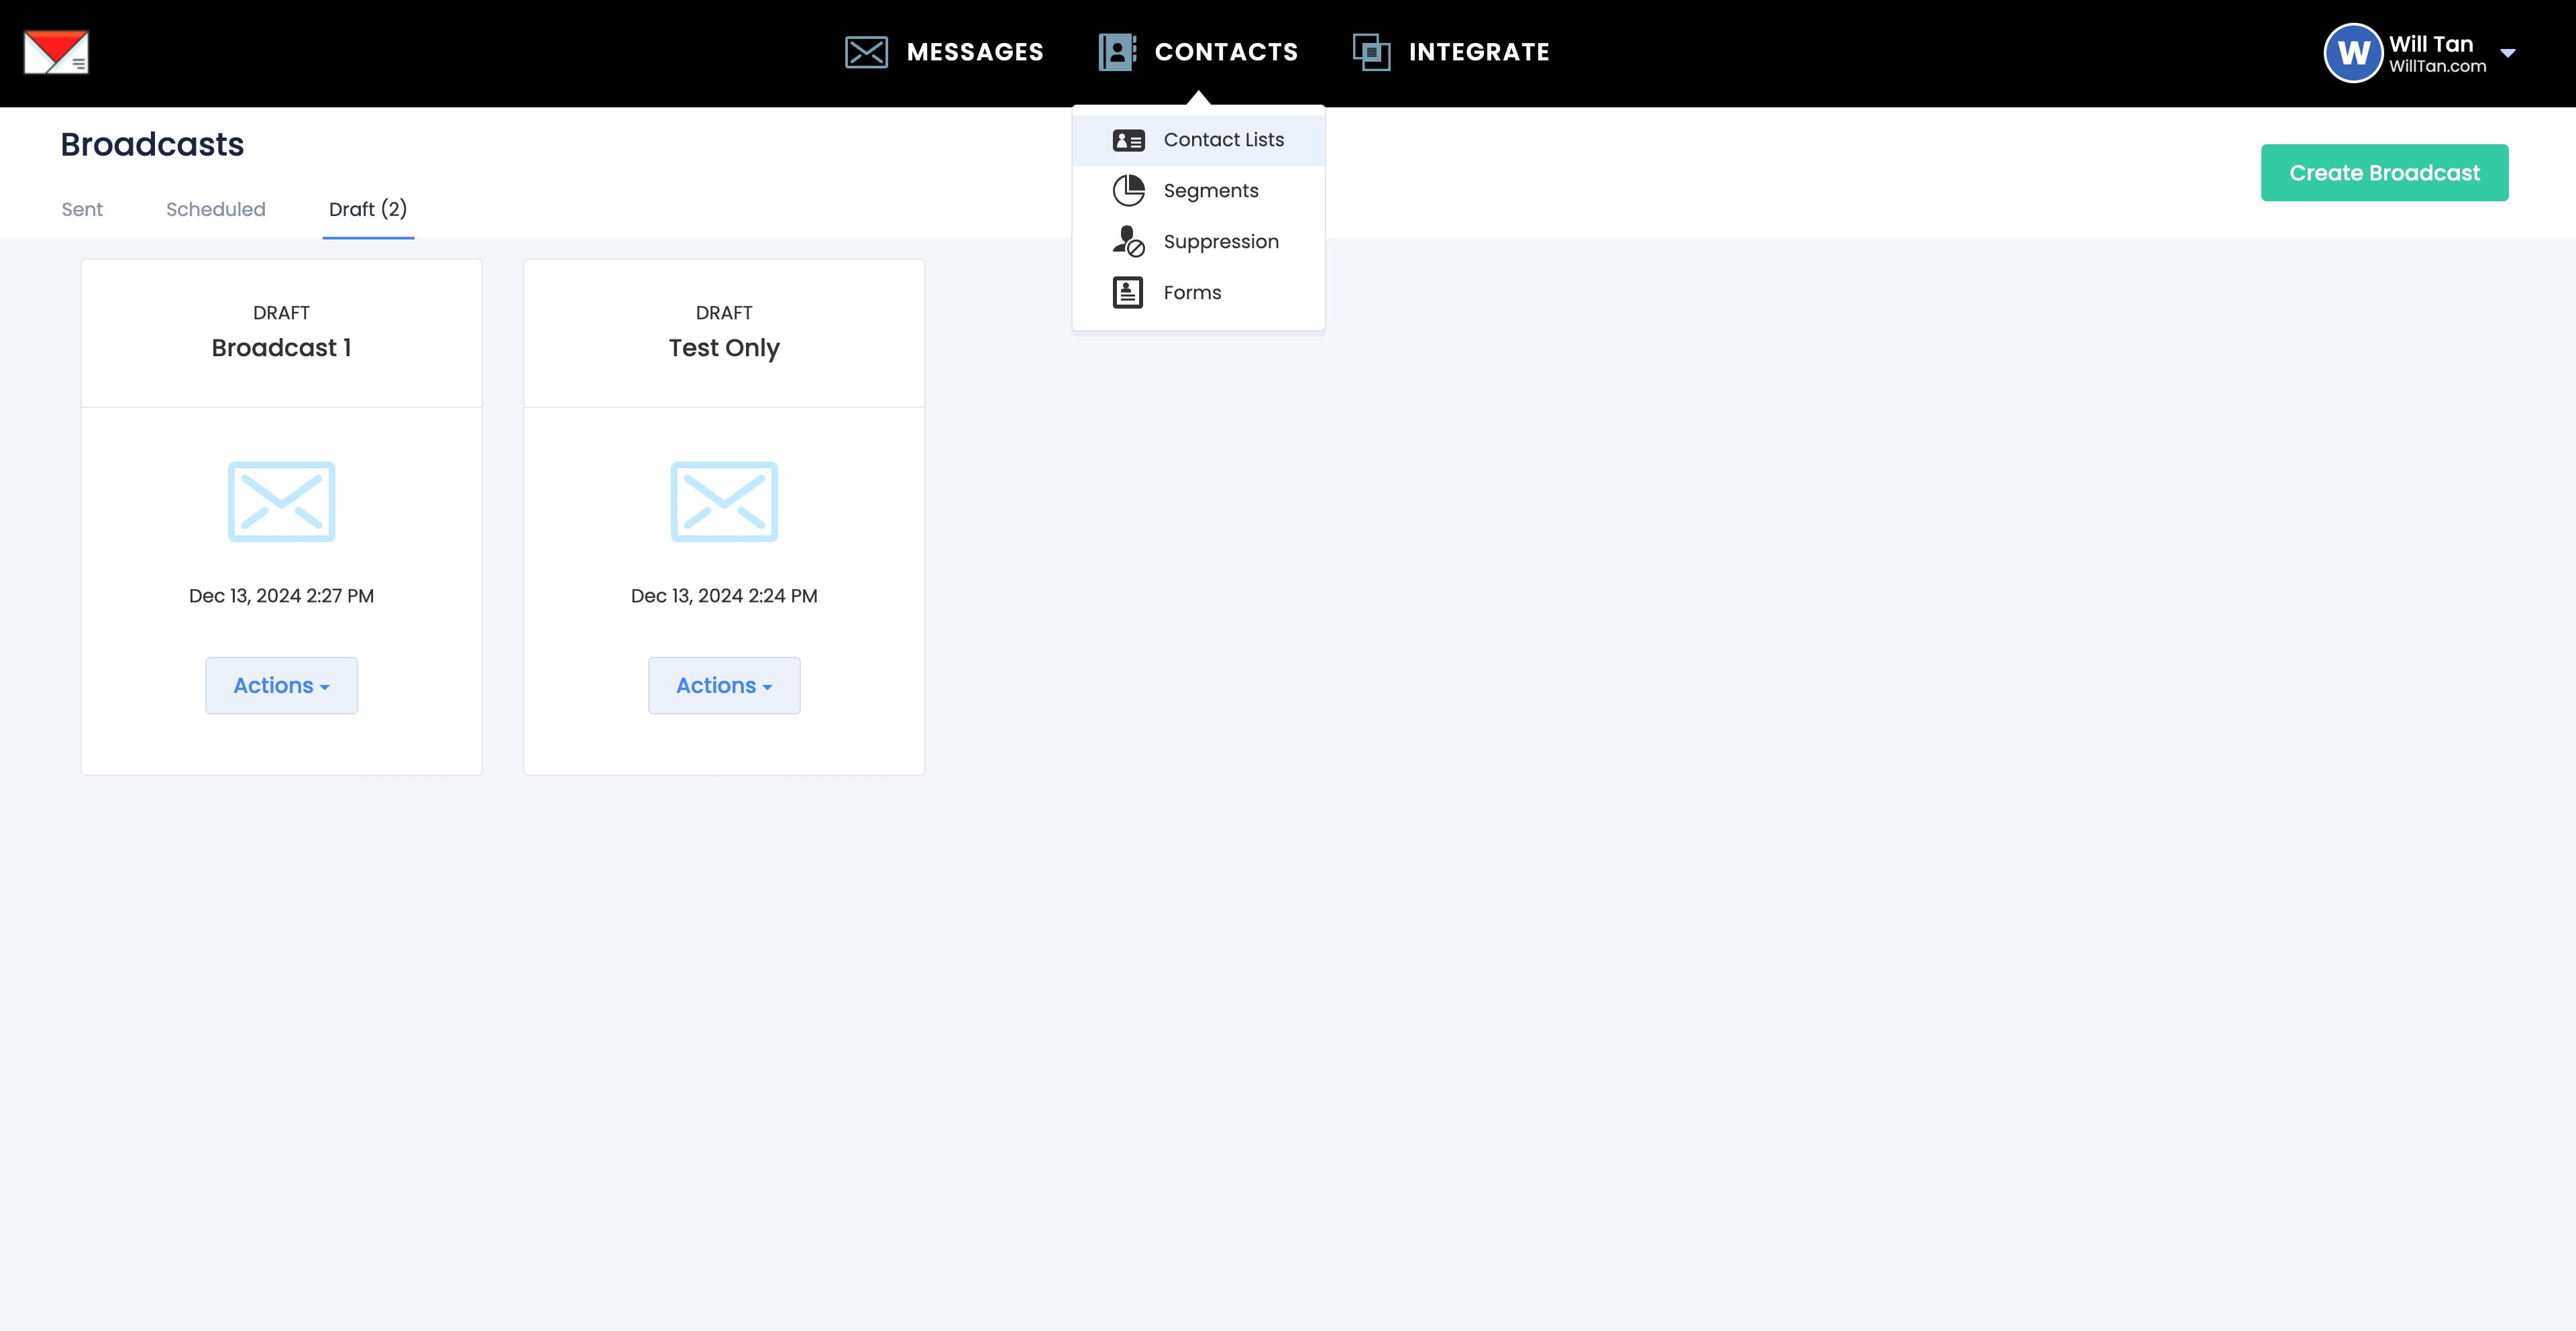Switch to the Scheduled tab
Image resolution: width=2576 pixels, height=1331 pixels.
tap(215, 209)
